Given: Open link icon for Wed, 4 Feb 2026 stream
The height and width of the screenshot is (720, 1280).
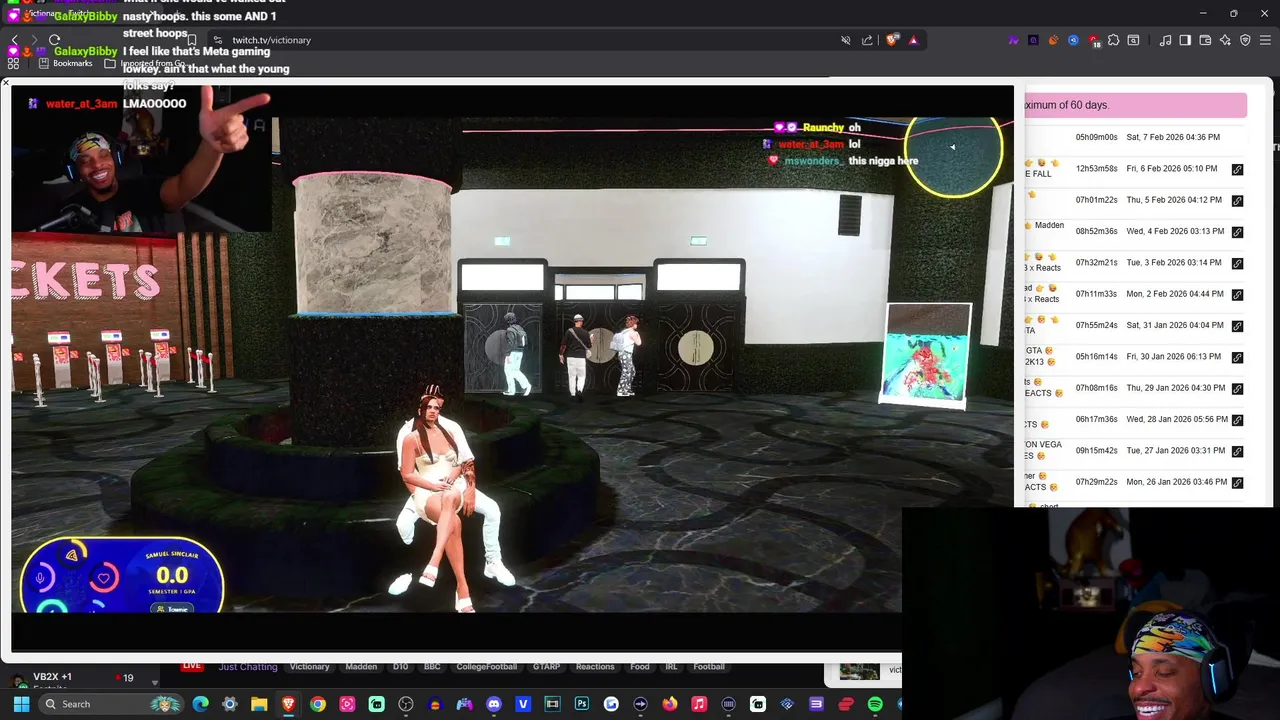Looking at the screenshot, I should 1237,232.
